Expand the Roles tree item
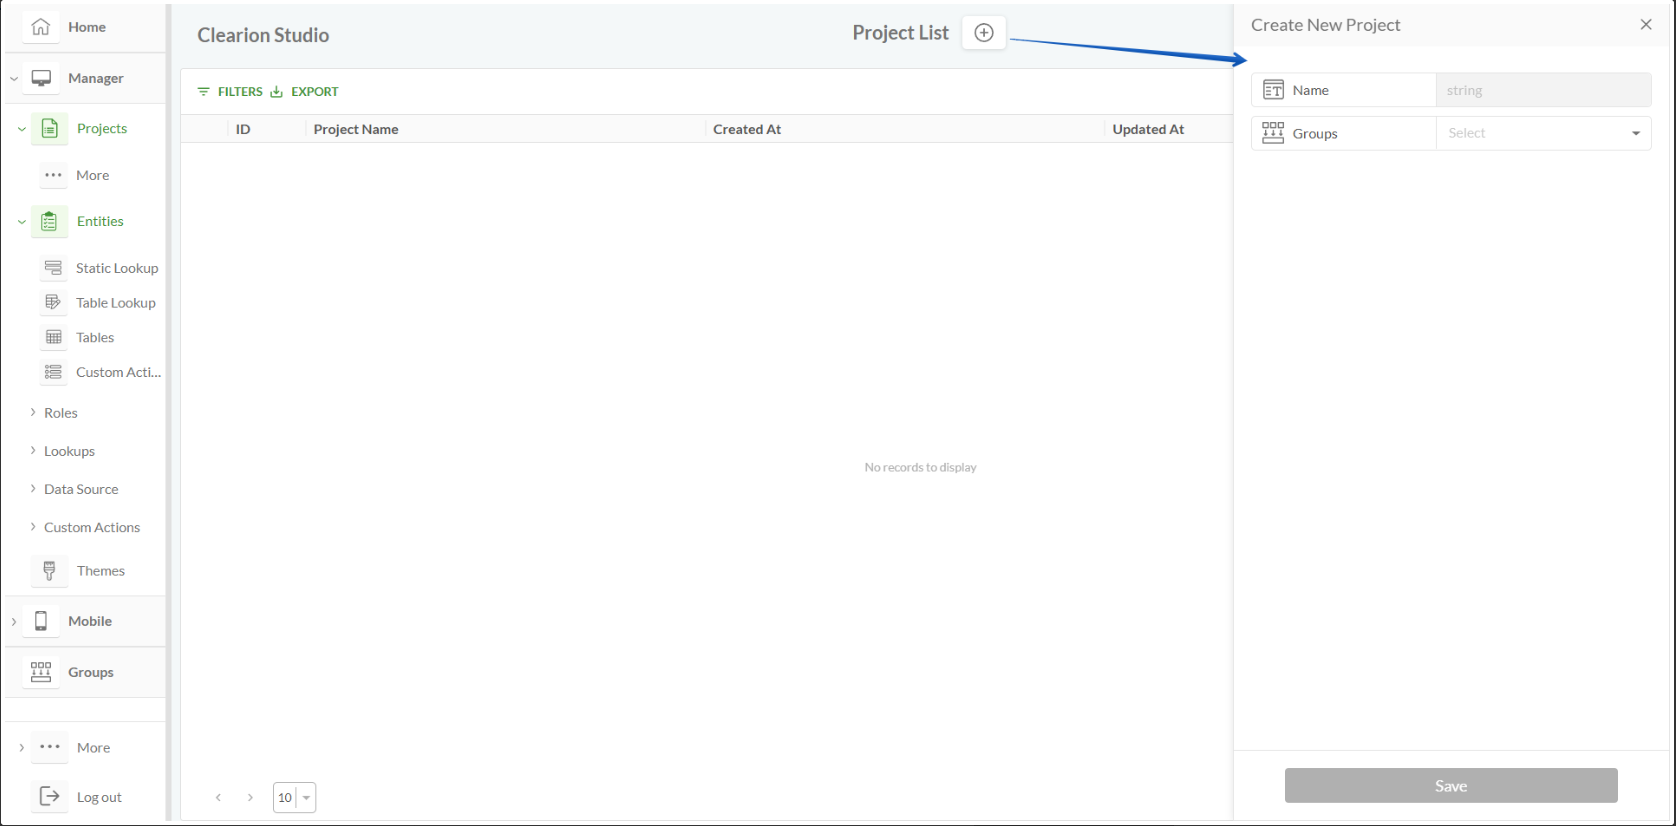Screen dimensions: 1676x826 (33, 412)
